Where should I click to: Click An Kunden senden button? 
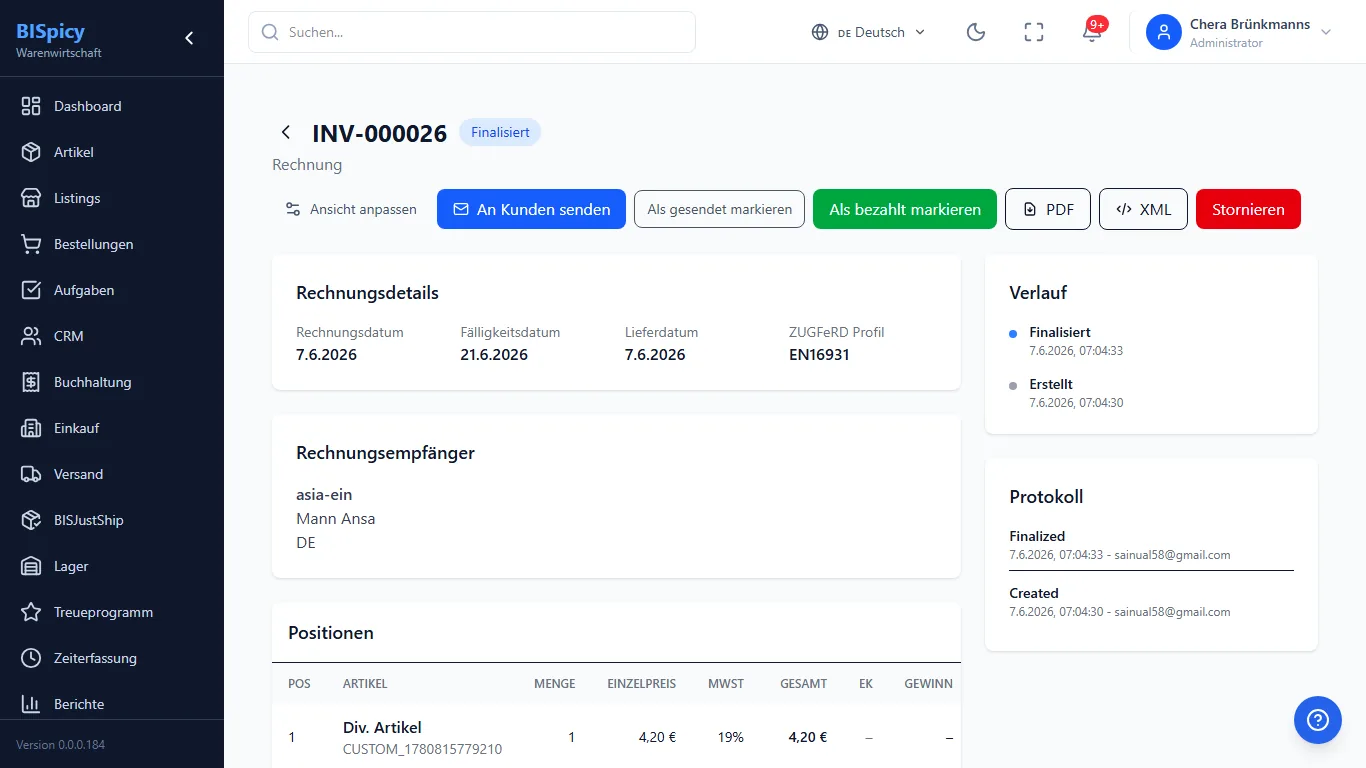531,209
